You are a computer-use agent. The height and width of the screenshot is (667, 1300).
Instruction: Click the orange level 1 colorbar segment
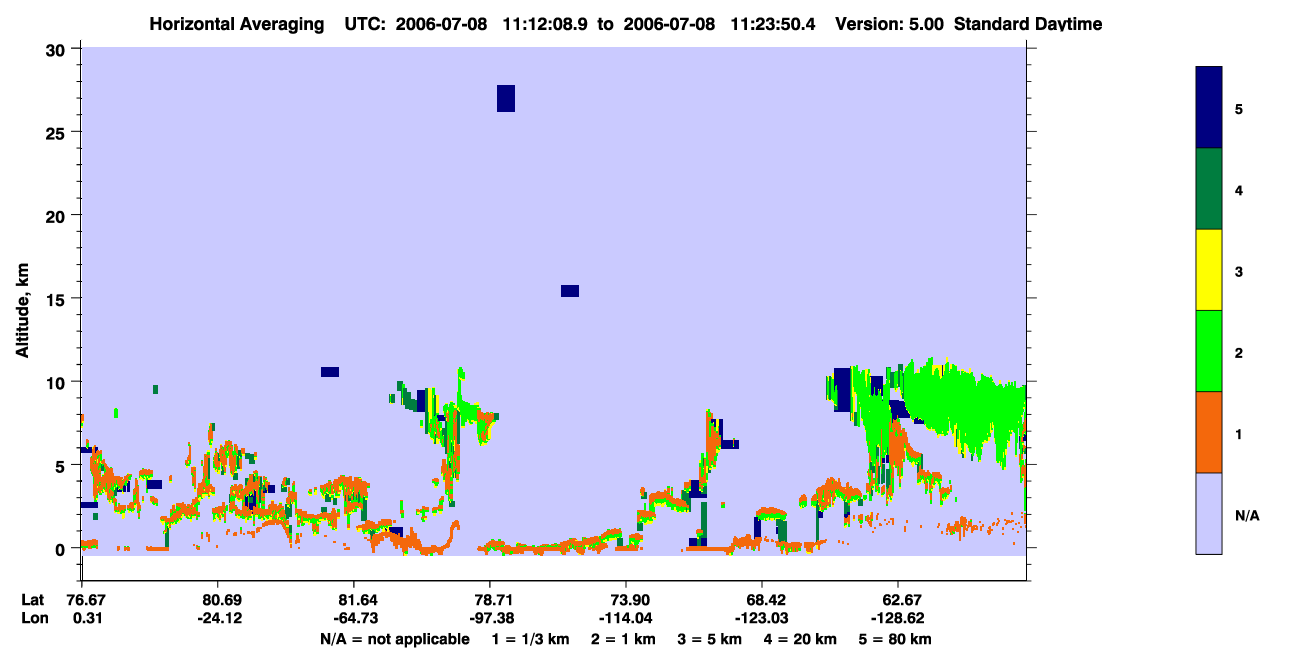pos(1209,432)
